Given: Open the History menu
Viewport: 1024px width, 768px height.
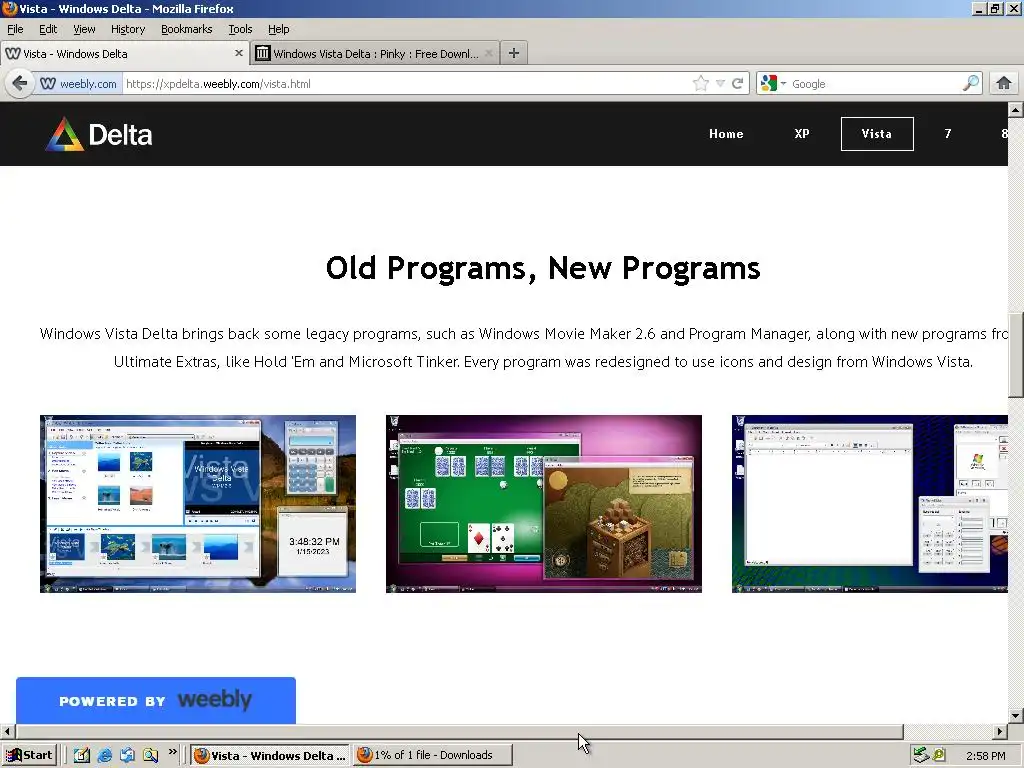Looking at the screenshot, I should click(x=128, y=29).
